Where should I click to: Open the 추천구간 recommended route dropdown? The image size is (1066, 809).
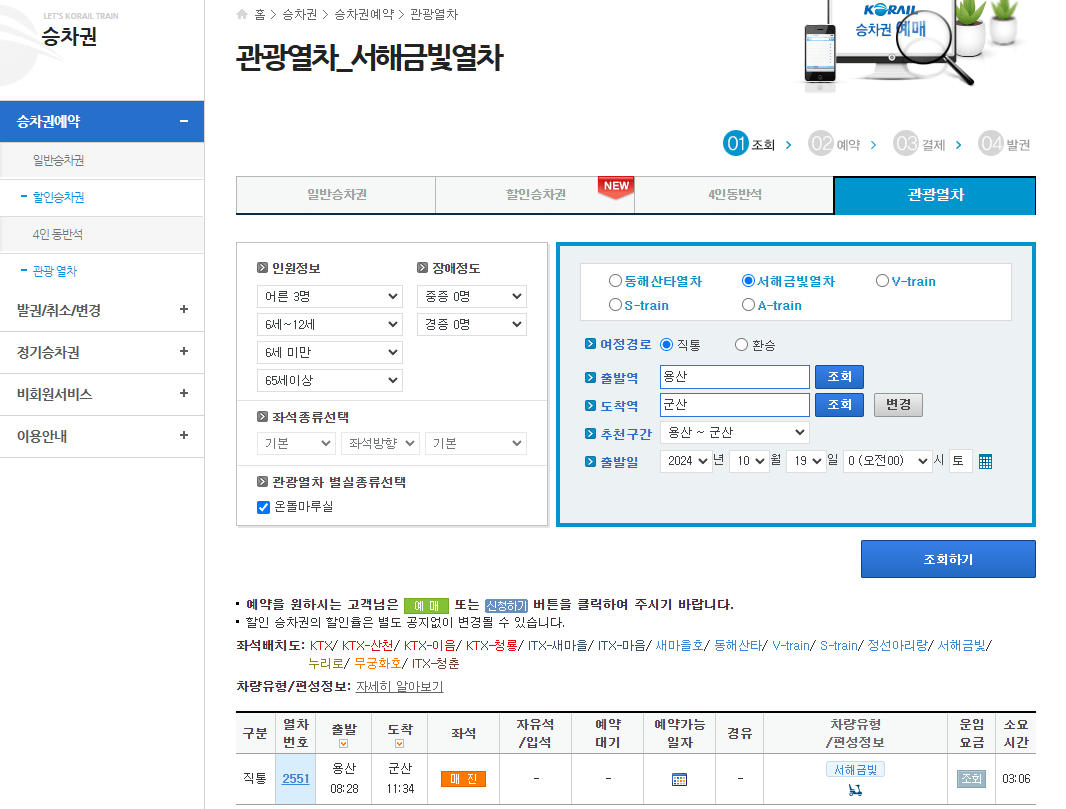[735, 432]
